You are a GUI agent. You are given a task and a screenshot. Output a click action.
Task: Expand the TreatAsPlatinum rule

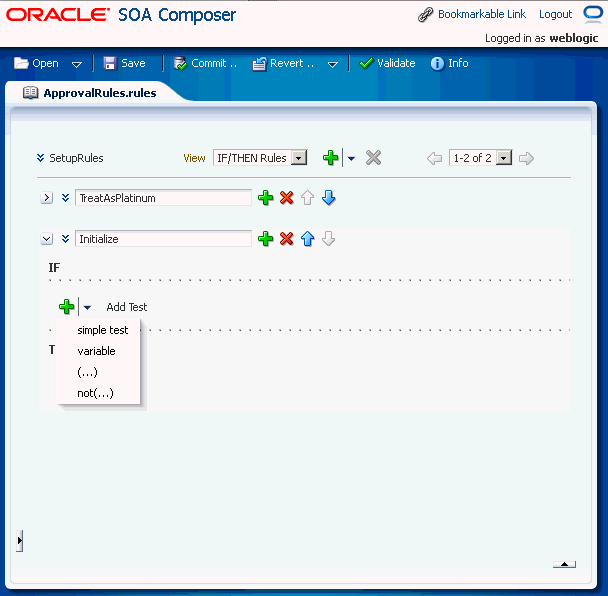click(x=47, y=198)
